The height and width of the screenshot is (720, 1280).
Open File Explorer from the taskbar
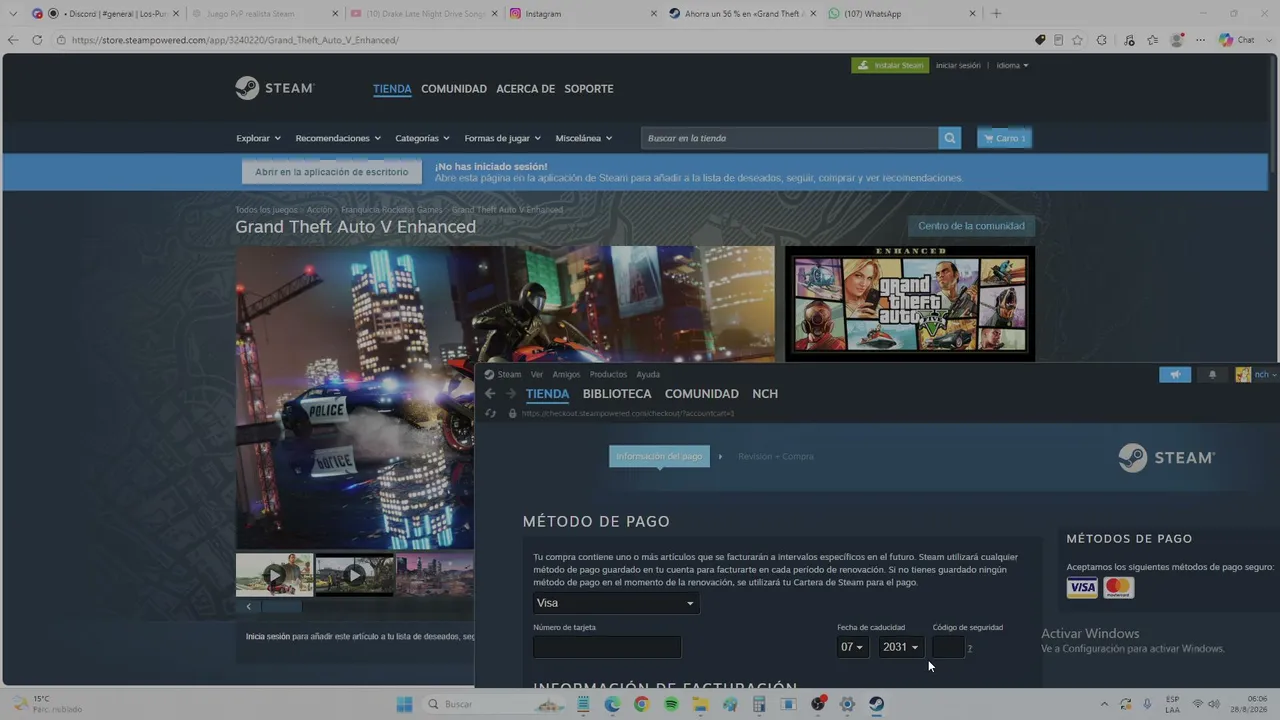point(700,704)
